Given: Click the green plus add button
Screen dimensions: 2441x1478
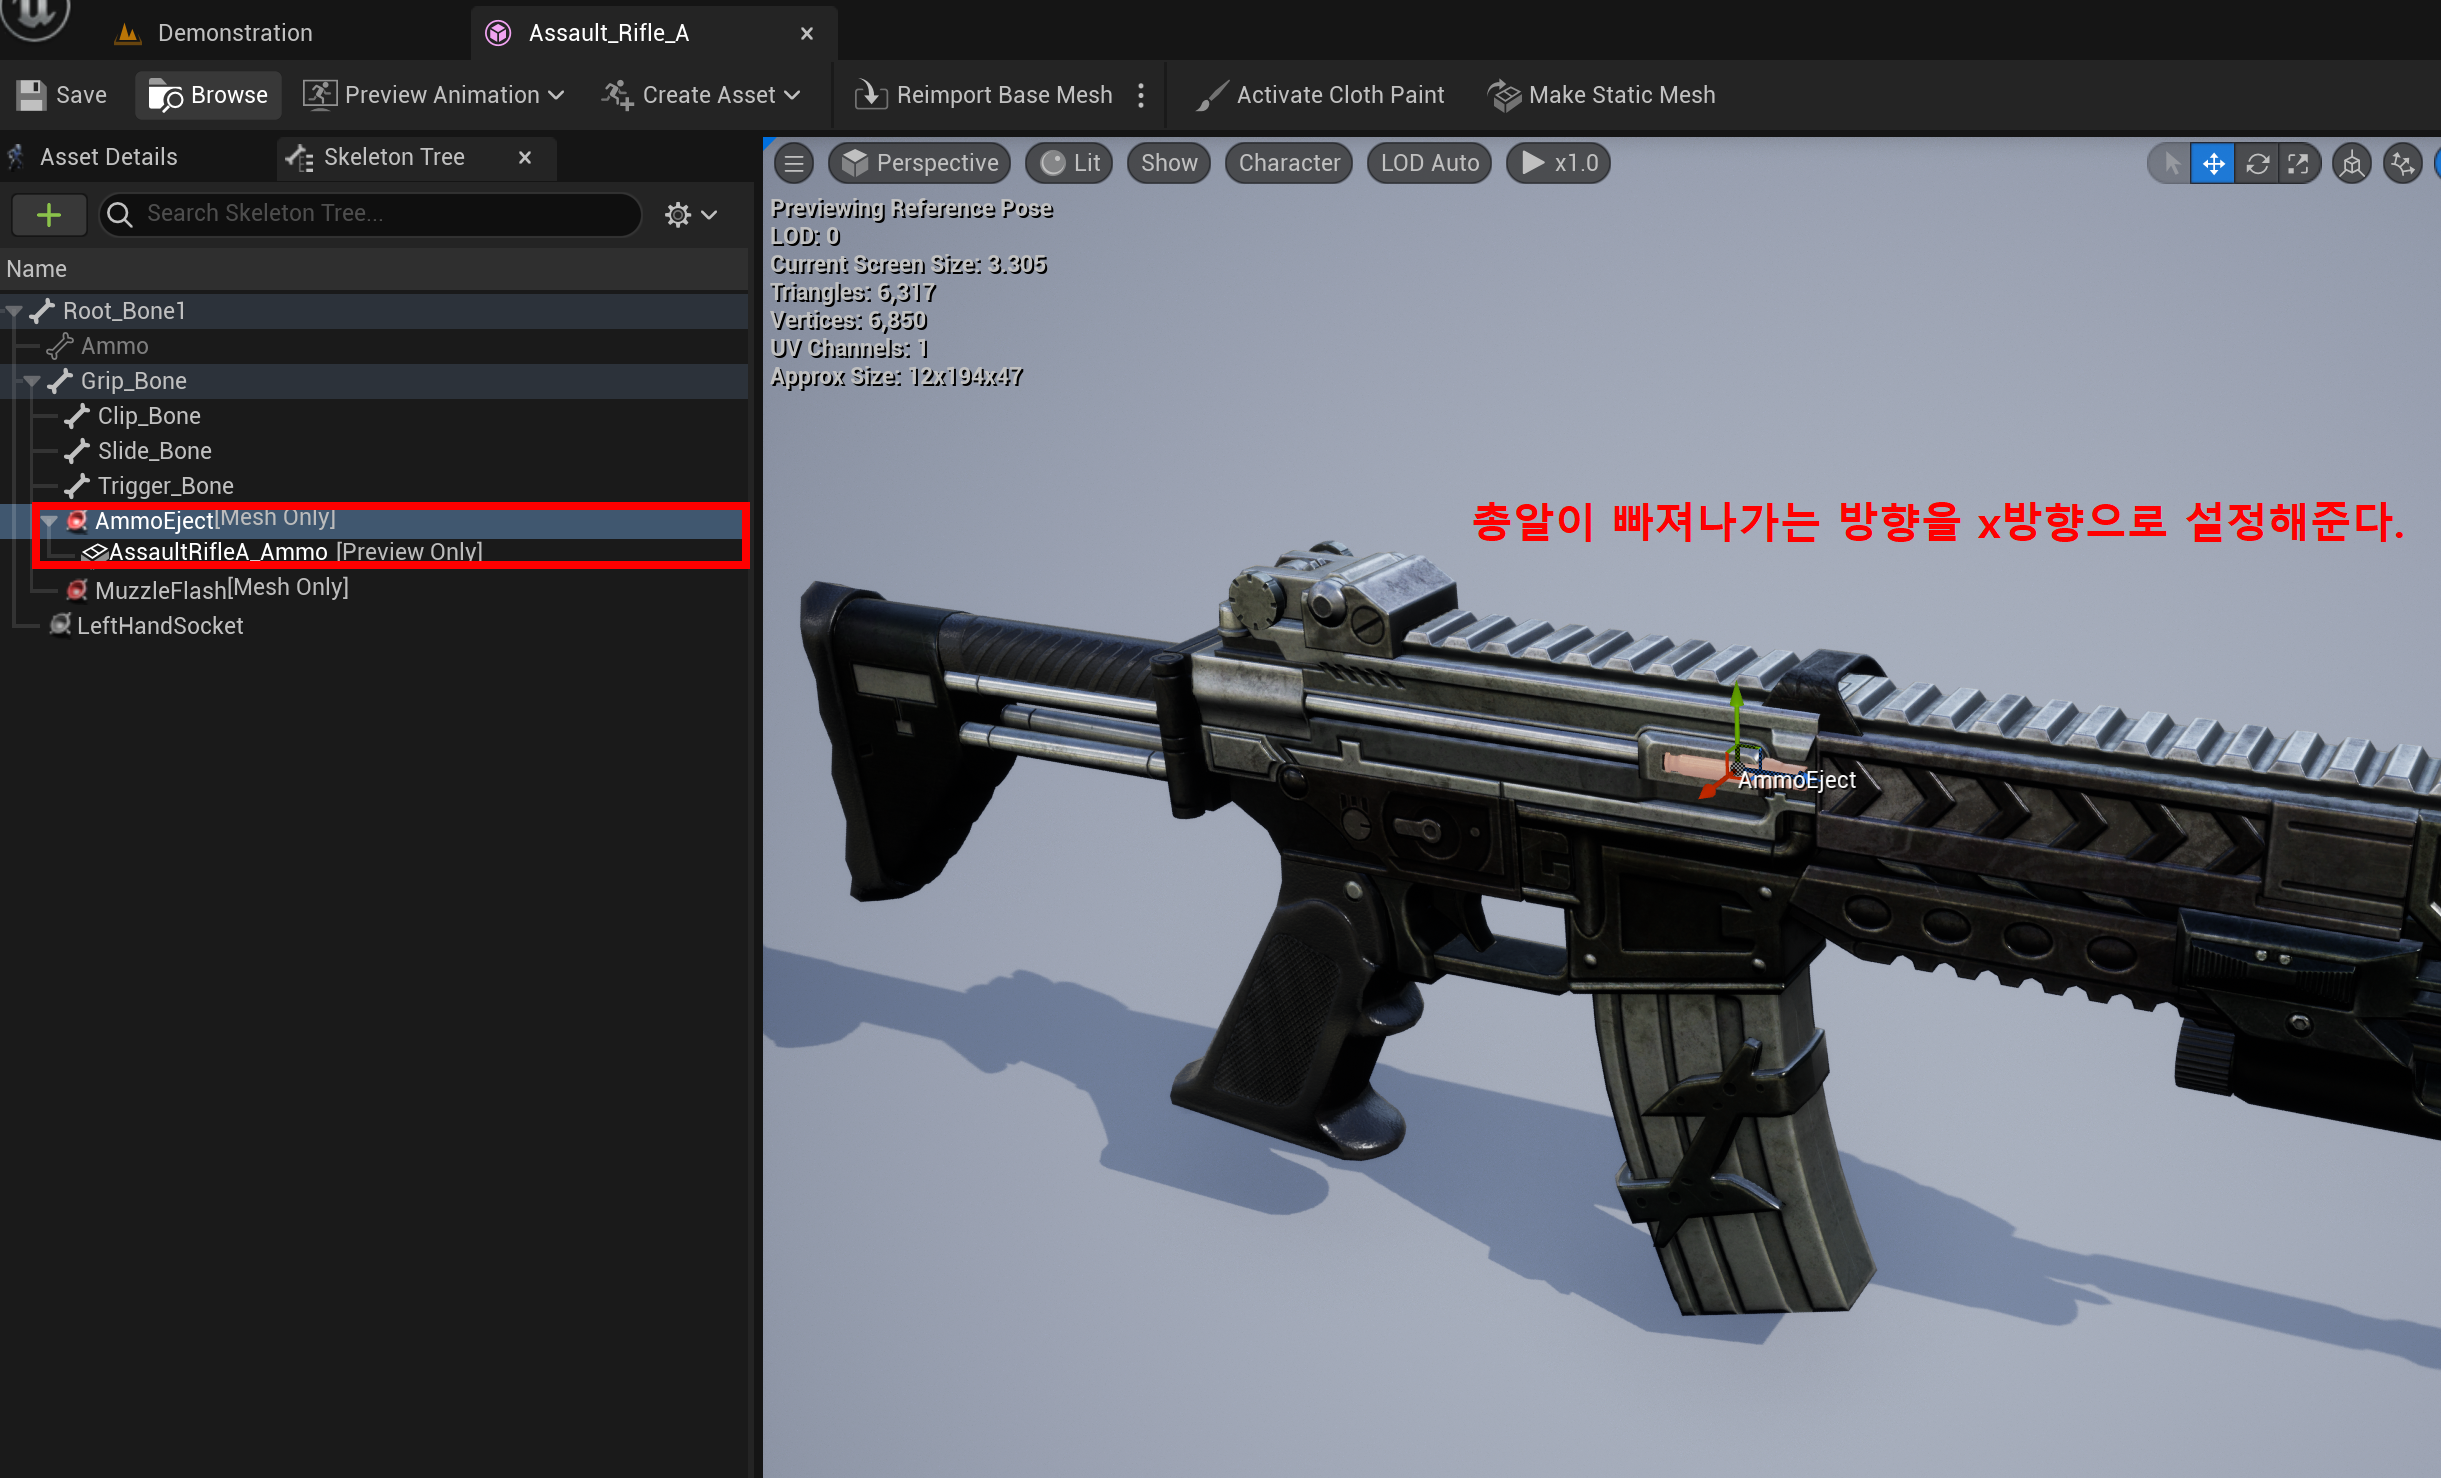Looking at the screenshot, I should (49, 214).
